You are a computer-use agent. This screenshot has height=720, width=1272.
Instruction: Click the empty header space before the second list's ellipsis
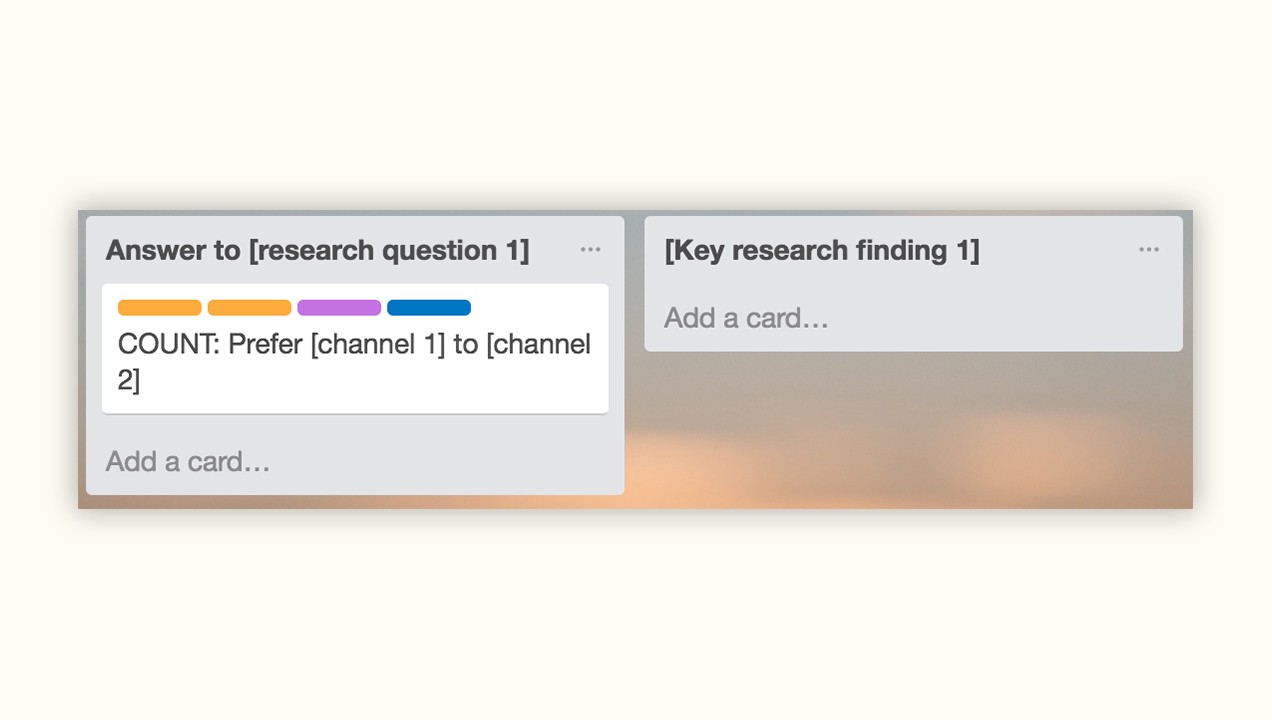1060,250
